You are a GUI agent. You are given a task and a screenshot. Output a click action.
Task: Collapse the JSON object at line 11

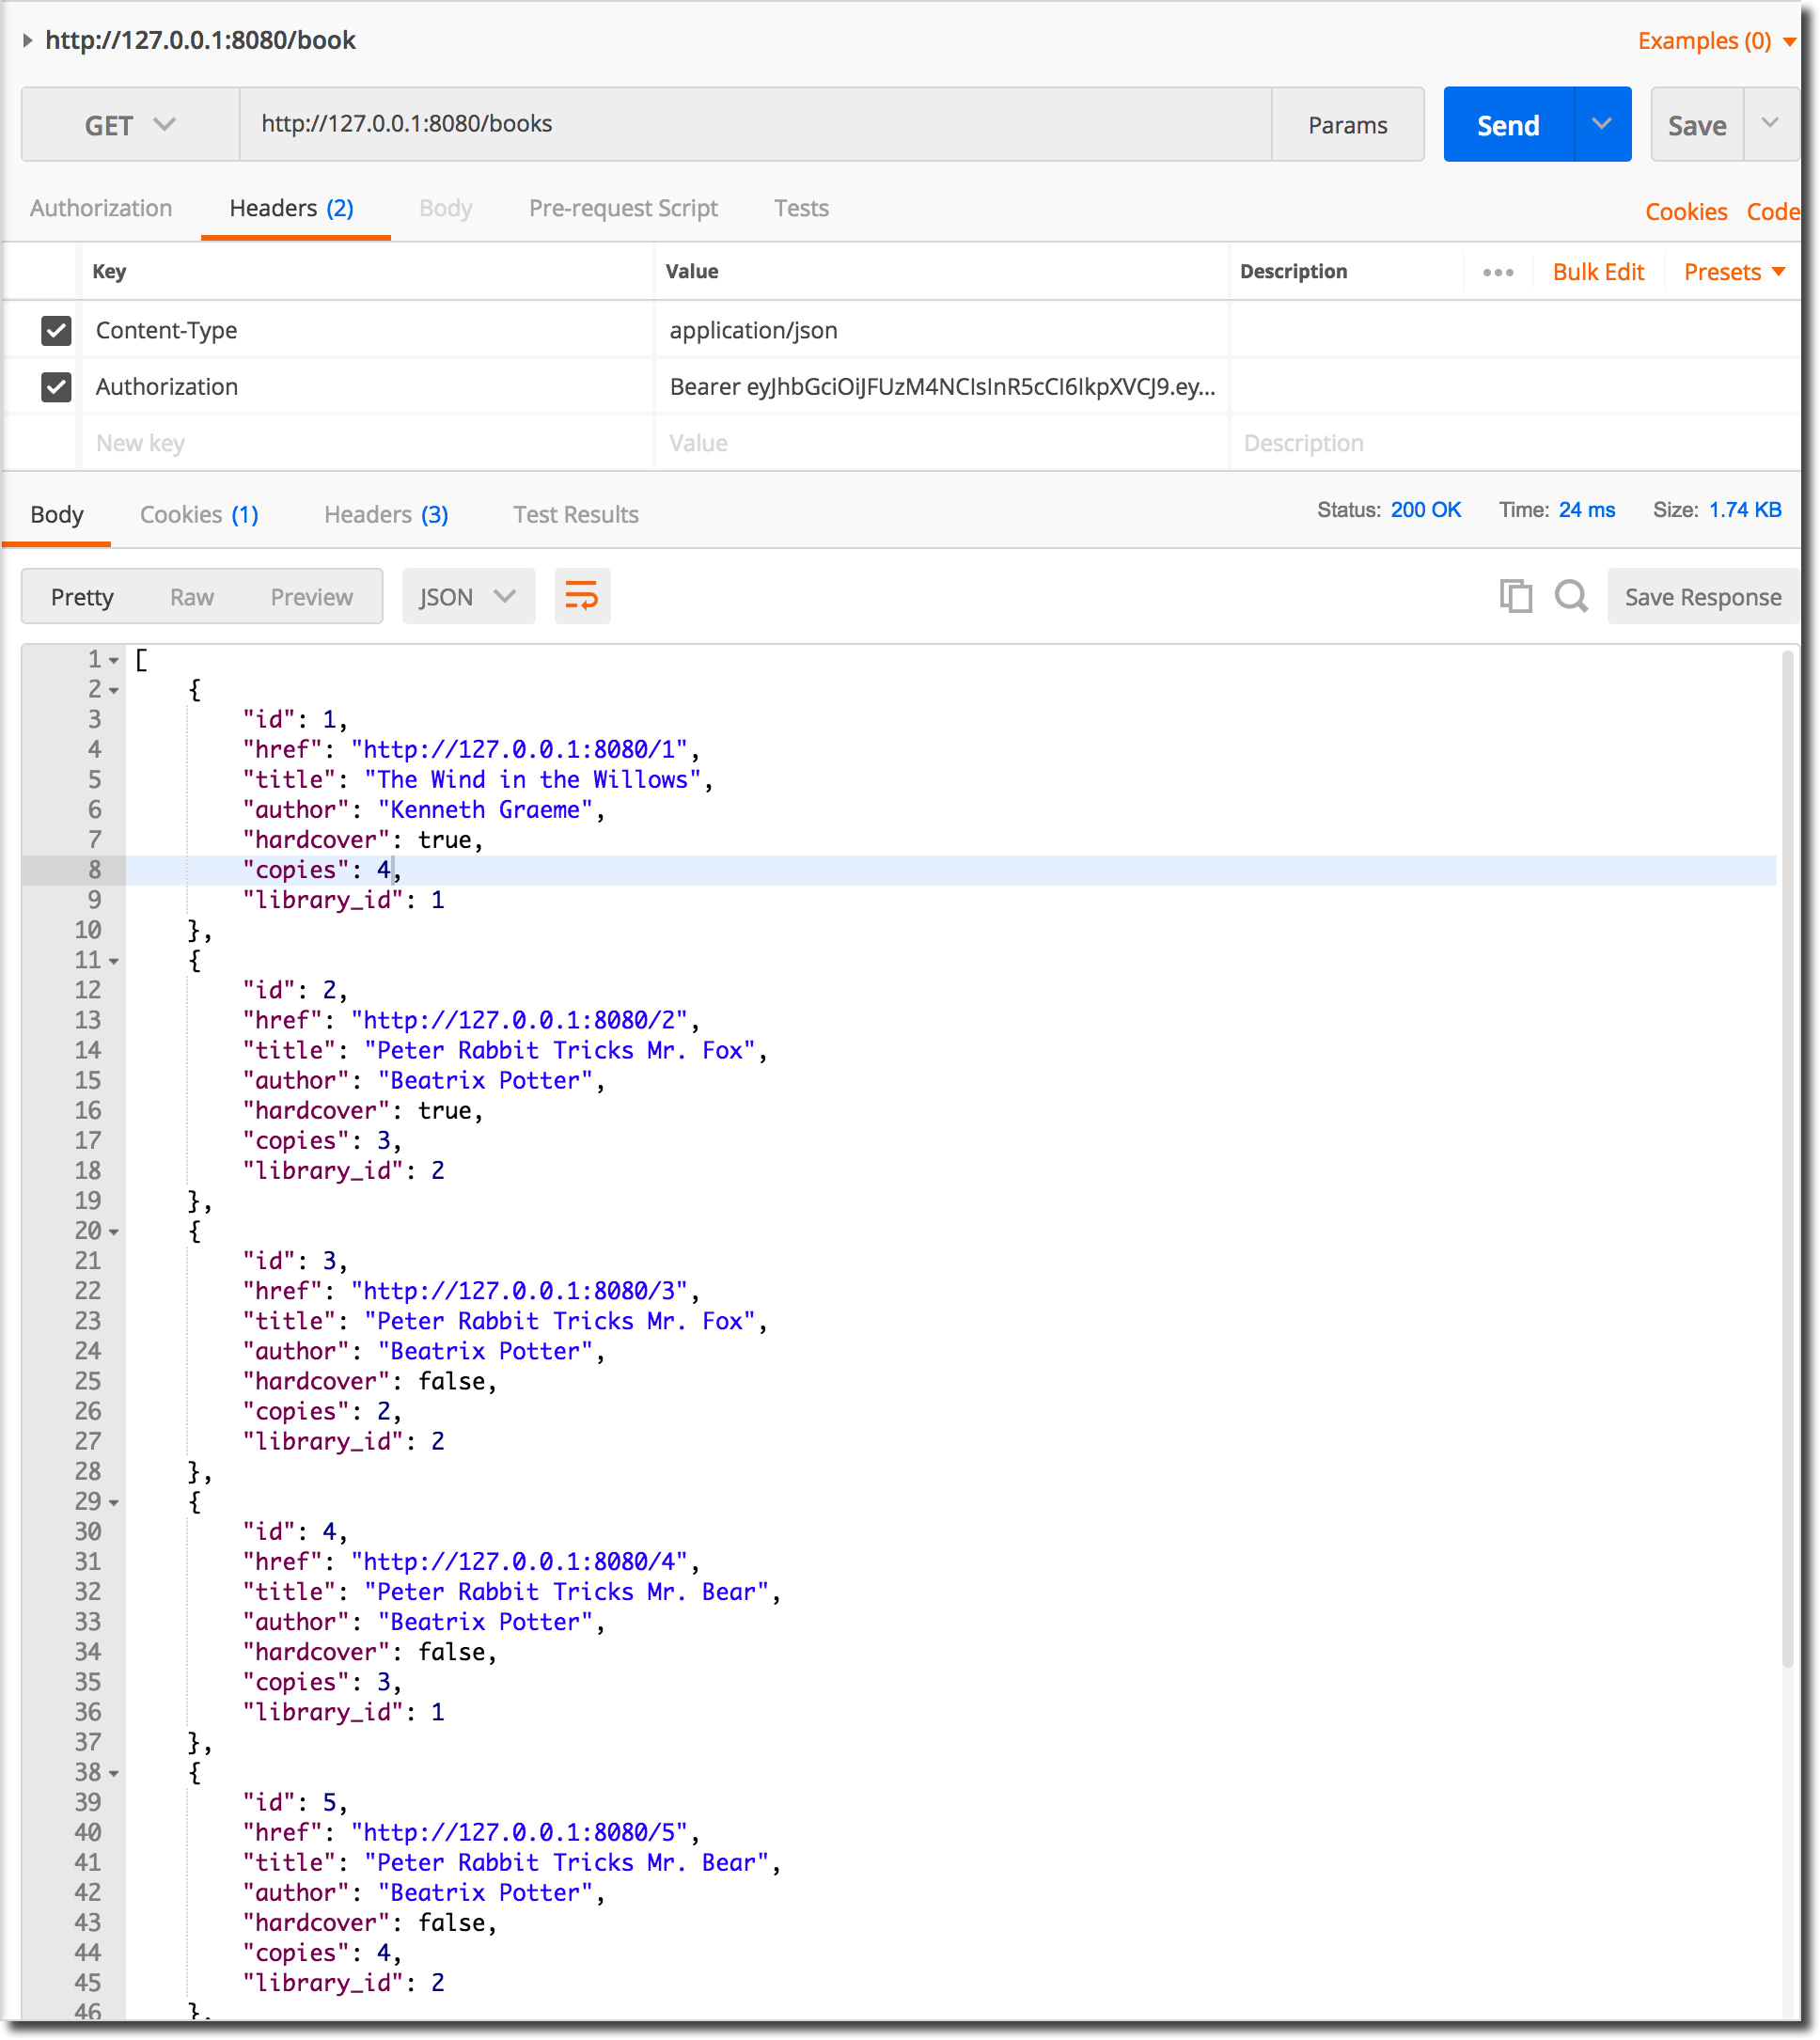coord(114,961)
